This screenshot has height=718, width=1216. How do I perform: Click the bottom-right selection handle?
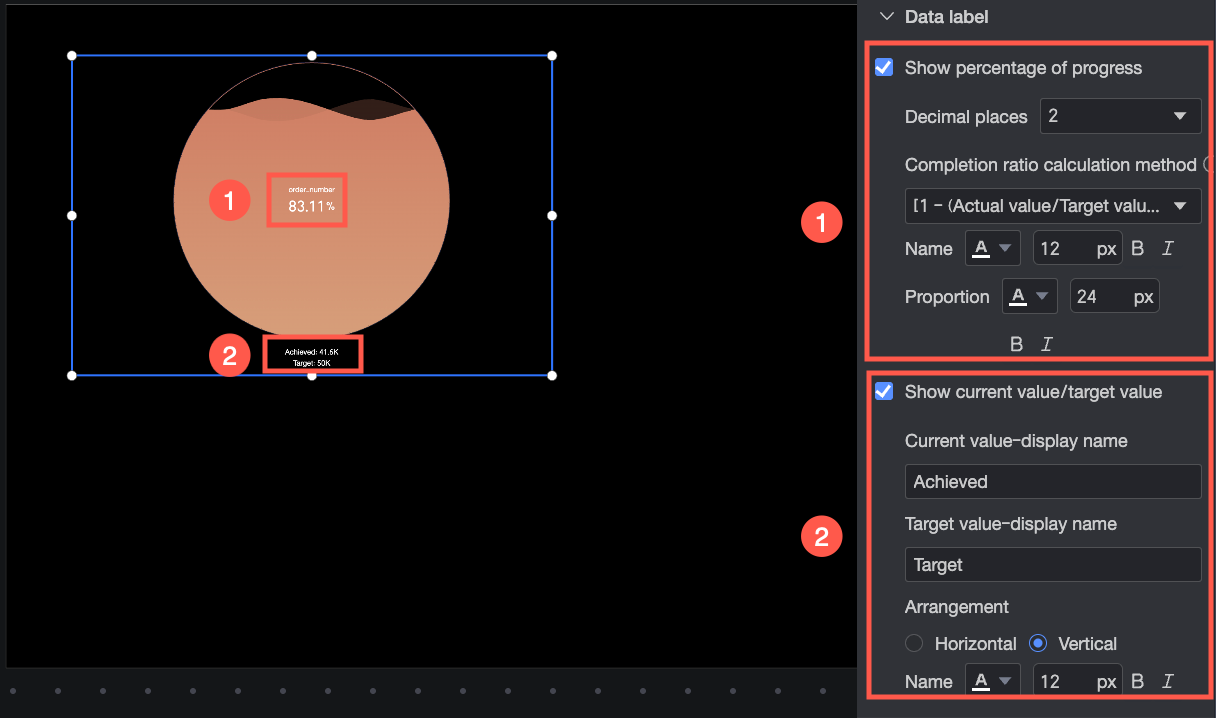[x=552, y=375]
